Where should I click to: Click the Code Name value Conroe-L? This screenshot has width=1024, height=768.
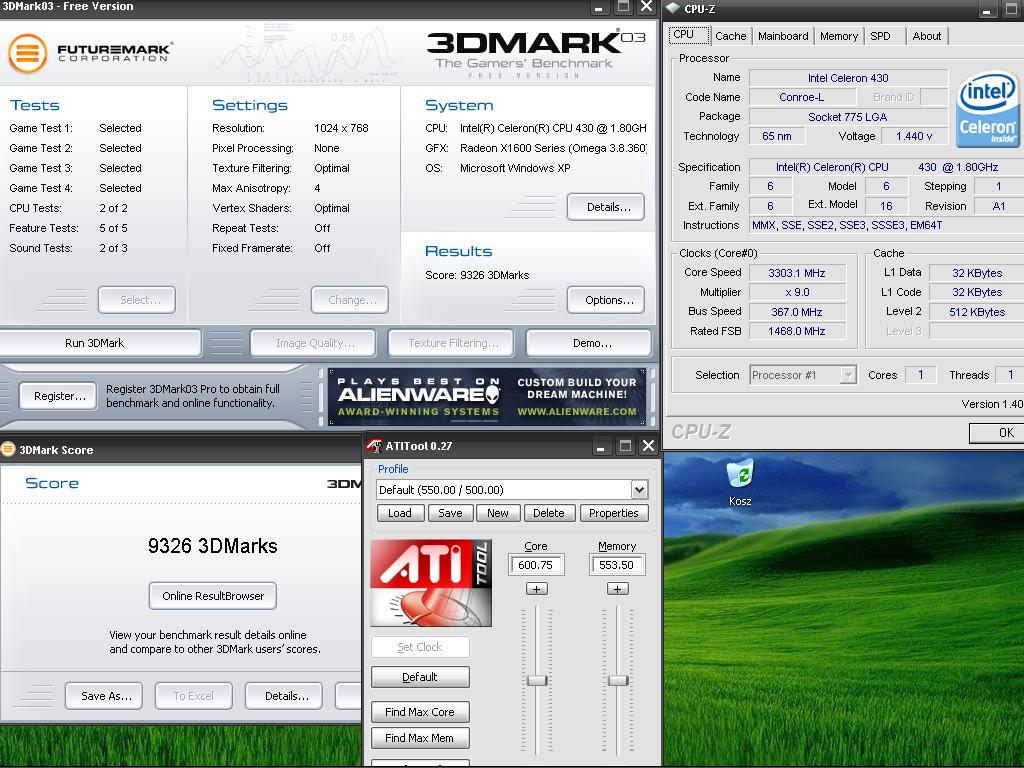tap(801, 97)
